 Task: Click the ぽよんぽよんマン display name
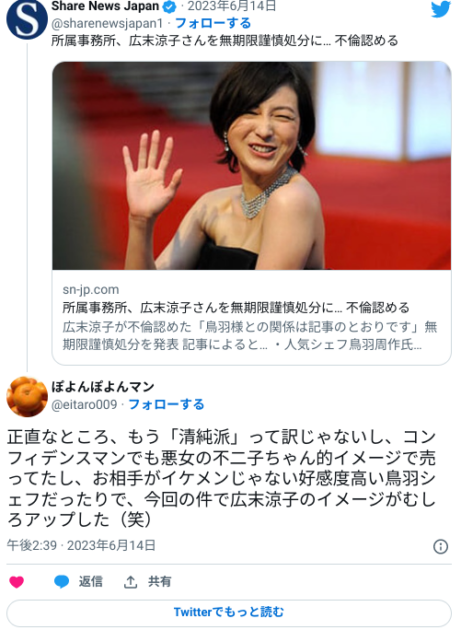[103, 387]
